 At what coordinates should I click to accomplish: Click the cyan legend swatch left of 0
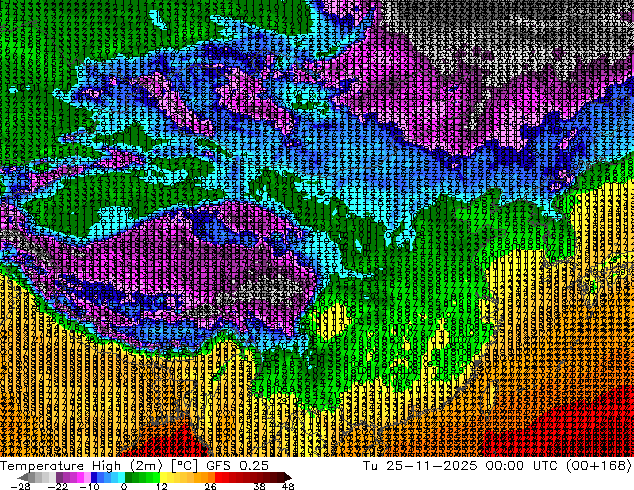tap(121, 477)
